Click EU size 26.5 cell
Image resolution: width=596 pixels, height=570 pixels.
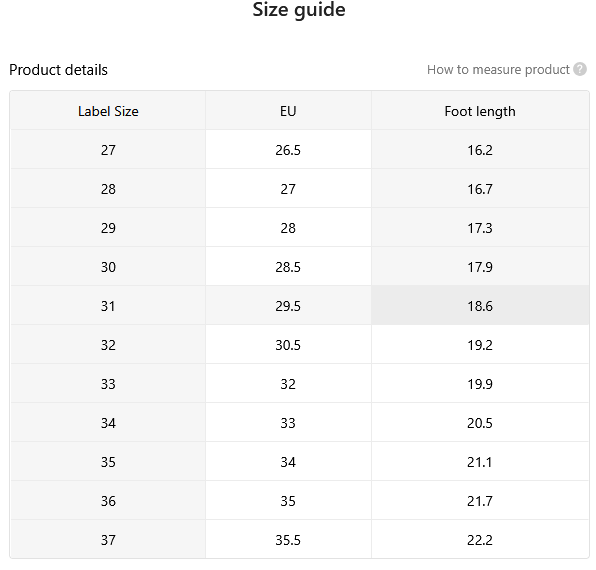tap(288, 150)
